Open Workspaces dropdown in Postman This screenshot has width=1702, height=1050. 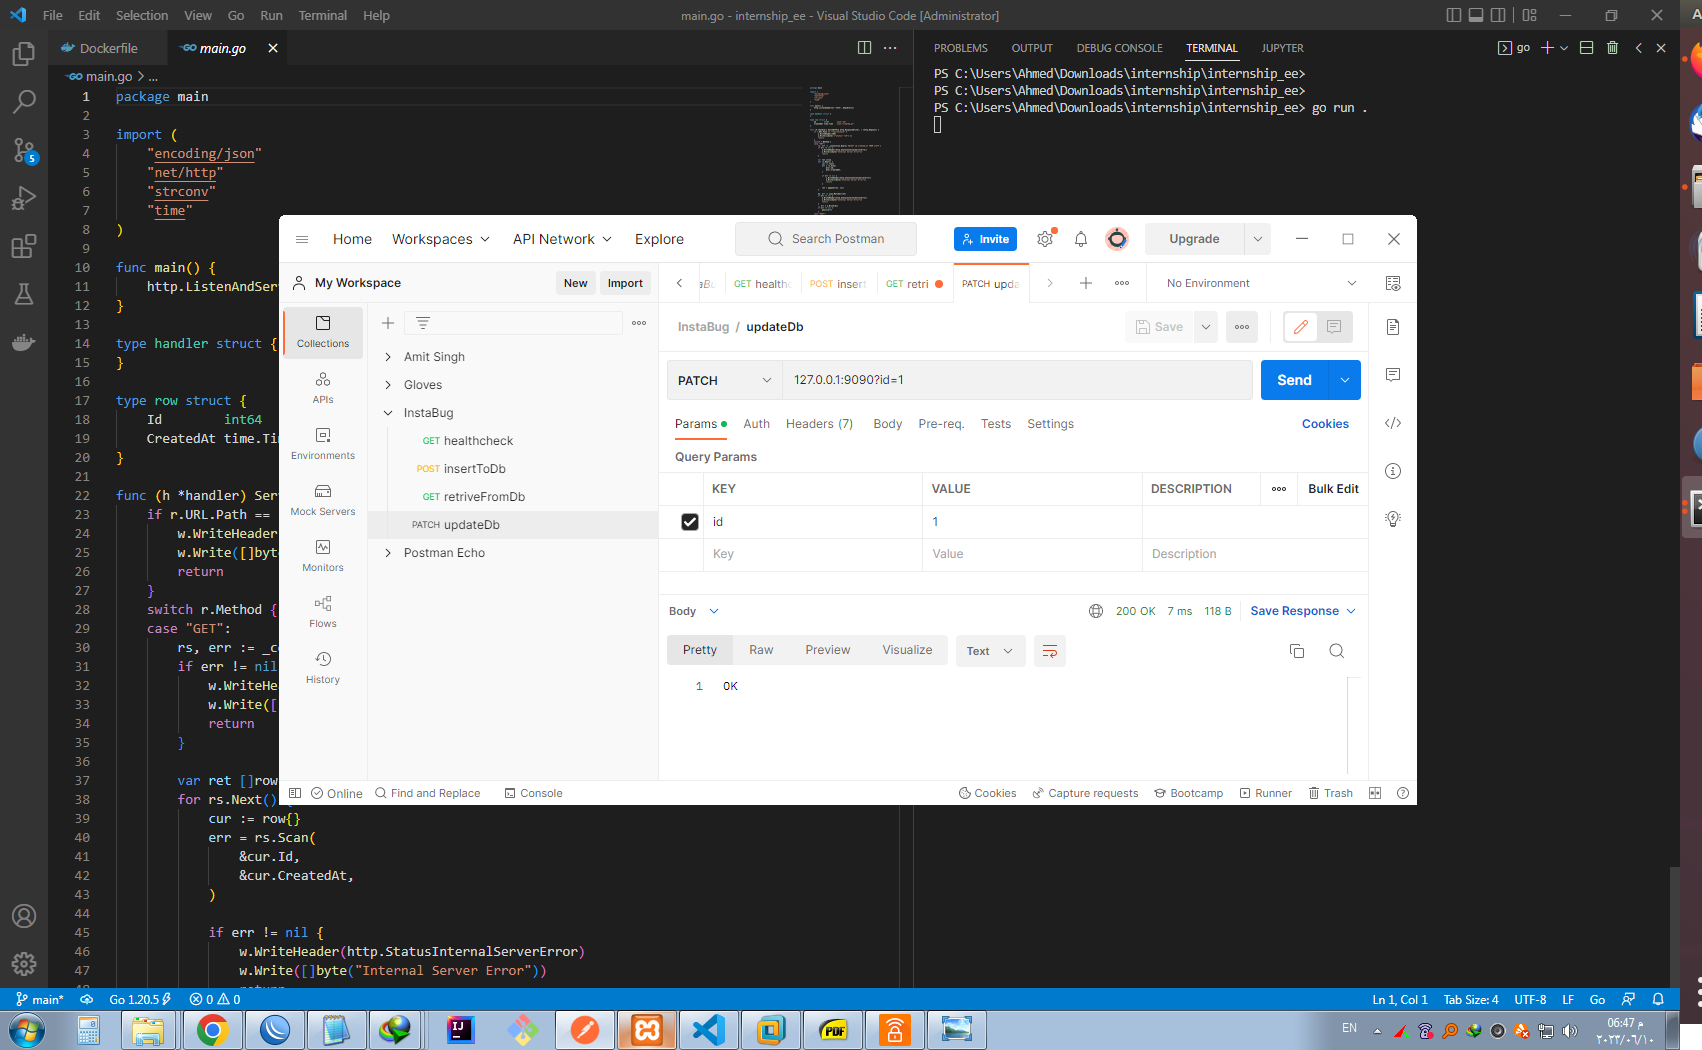441,239
